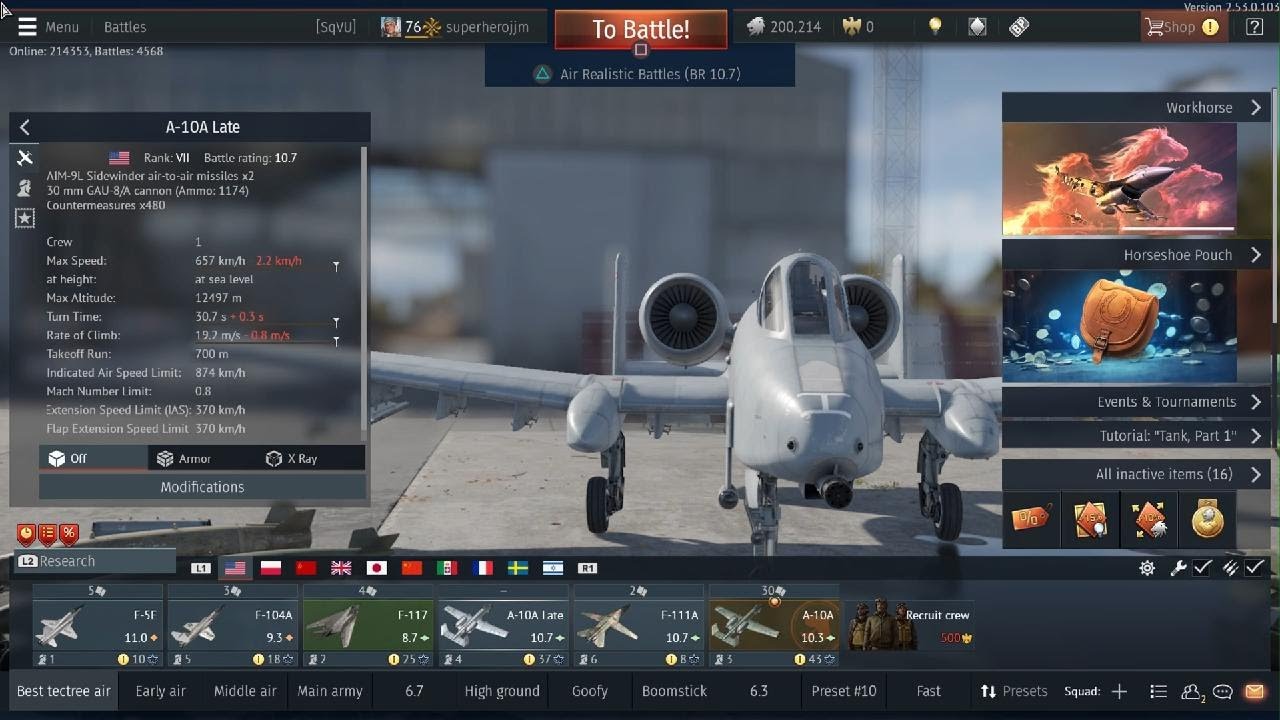Select the USSR flag nation tab

pos(306,568)
